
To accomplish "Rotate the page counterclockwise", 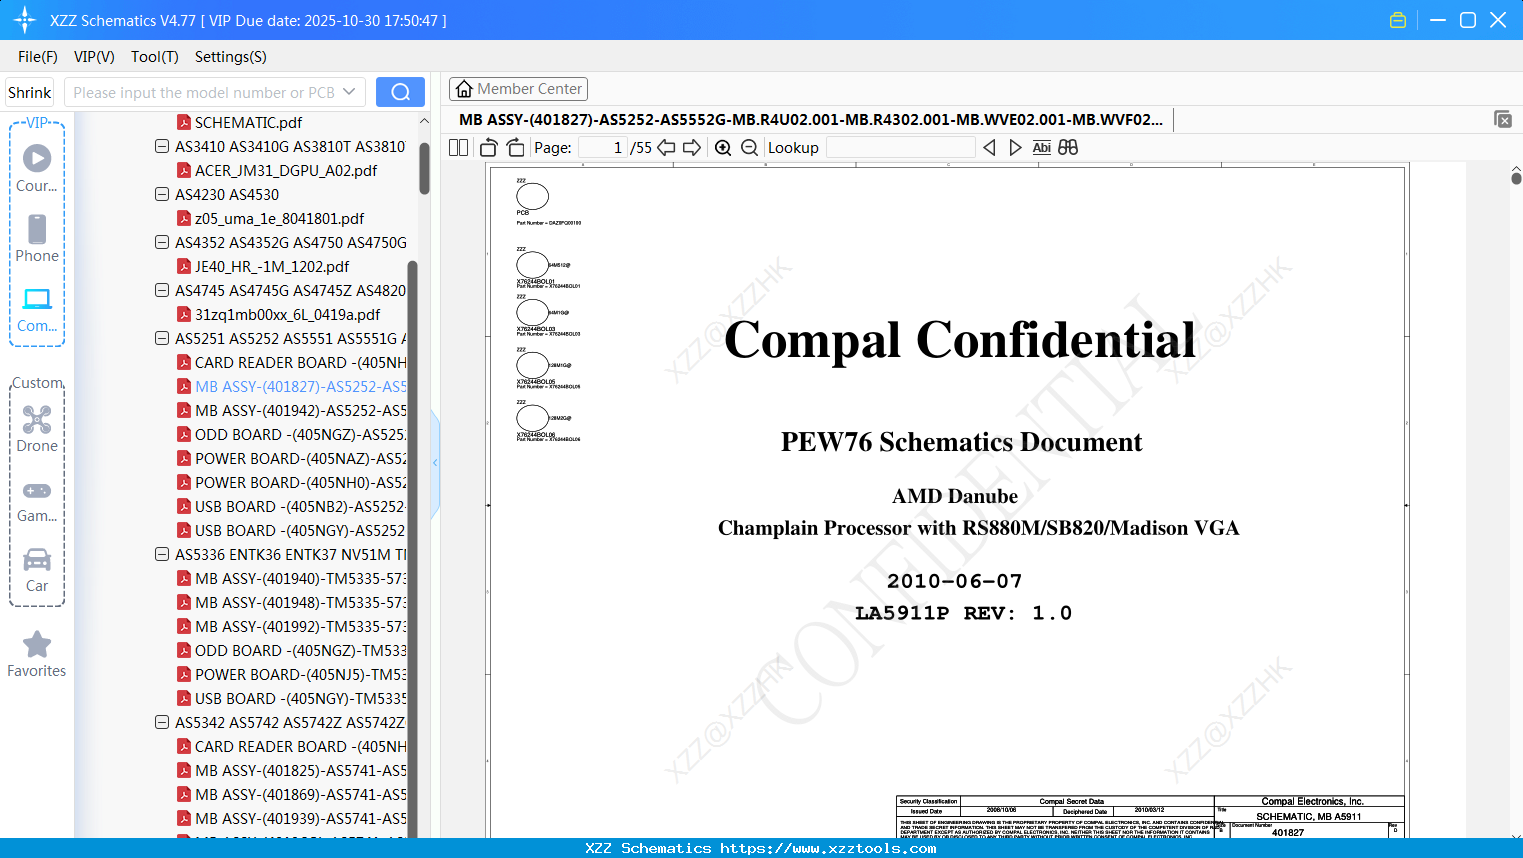I will [x=488, y=148].
